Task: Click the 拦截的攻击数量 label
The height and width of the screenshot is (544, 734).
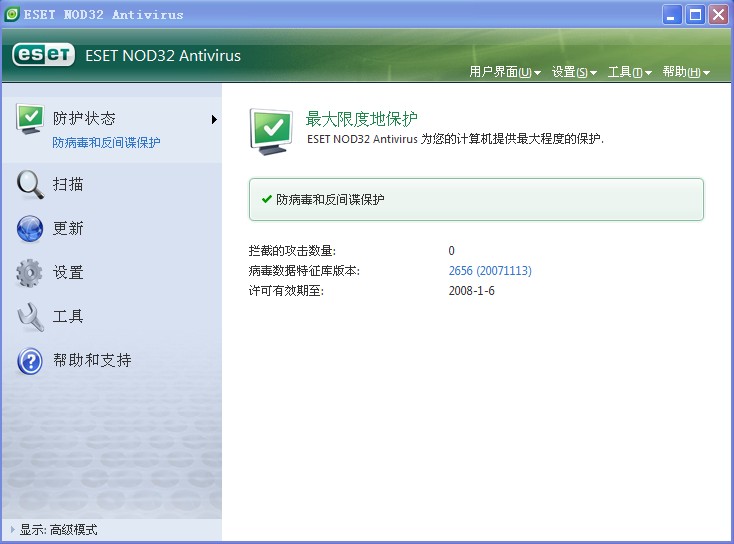Action: (292, 250)
